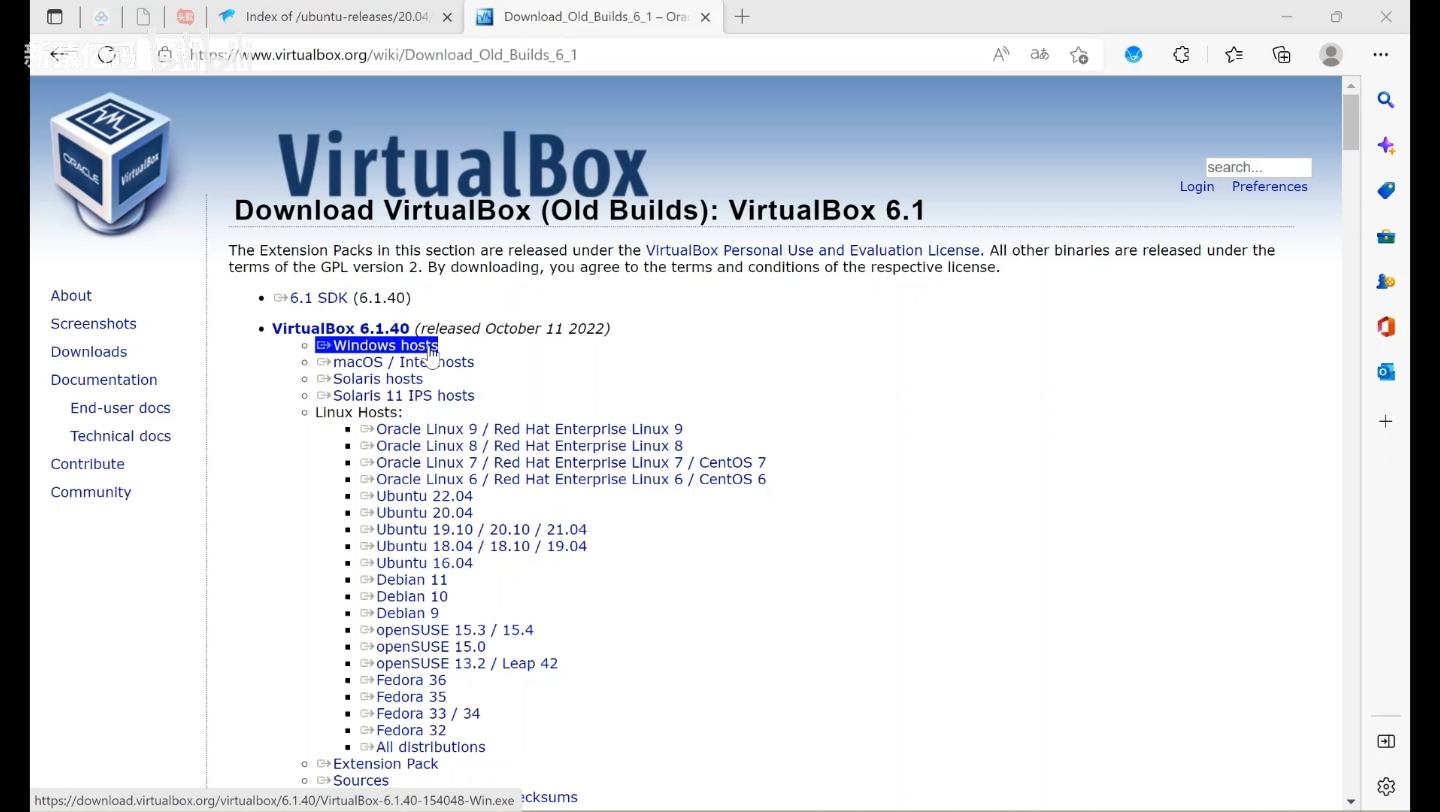Open the Contribute navigation link

pos(88,464)
